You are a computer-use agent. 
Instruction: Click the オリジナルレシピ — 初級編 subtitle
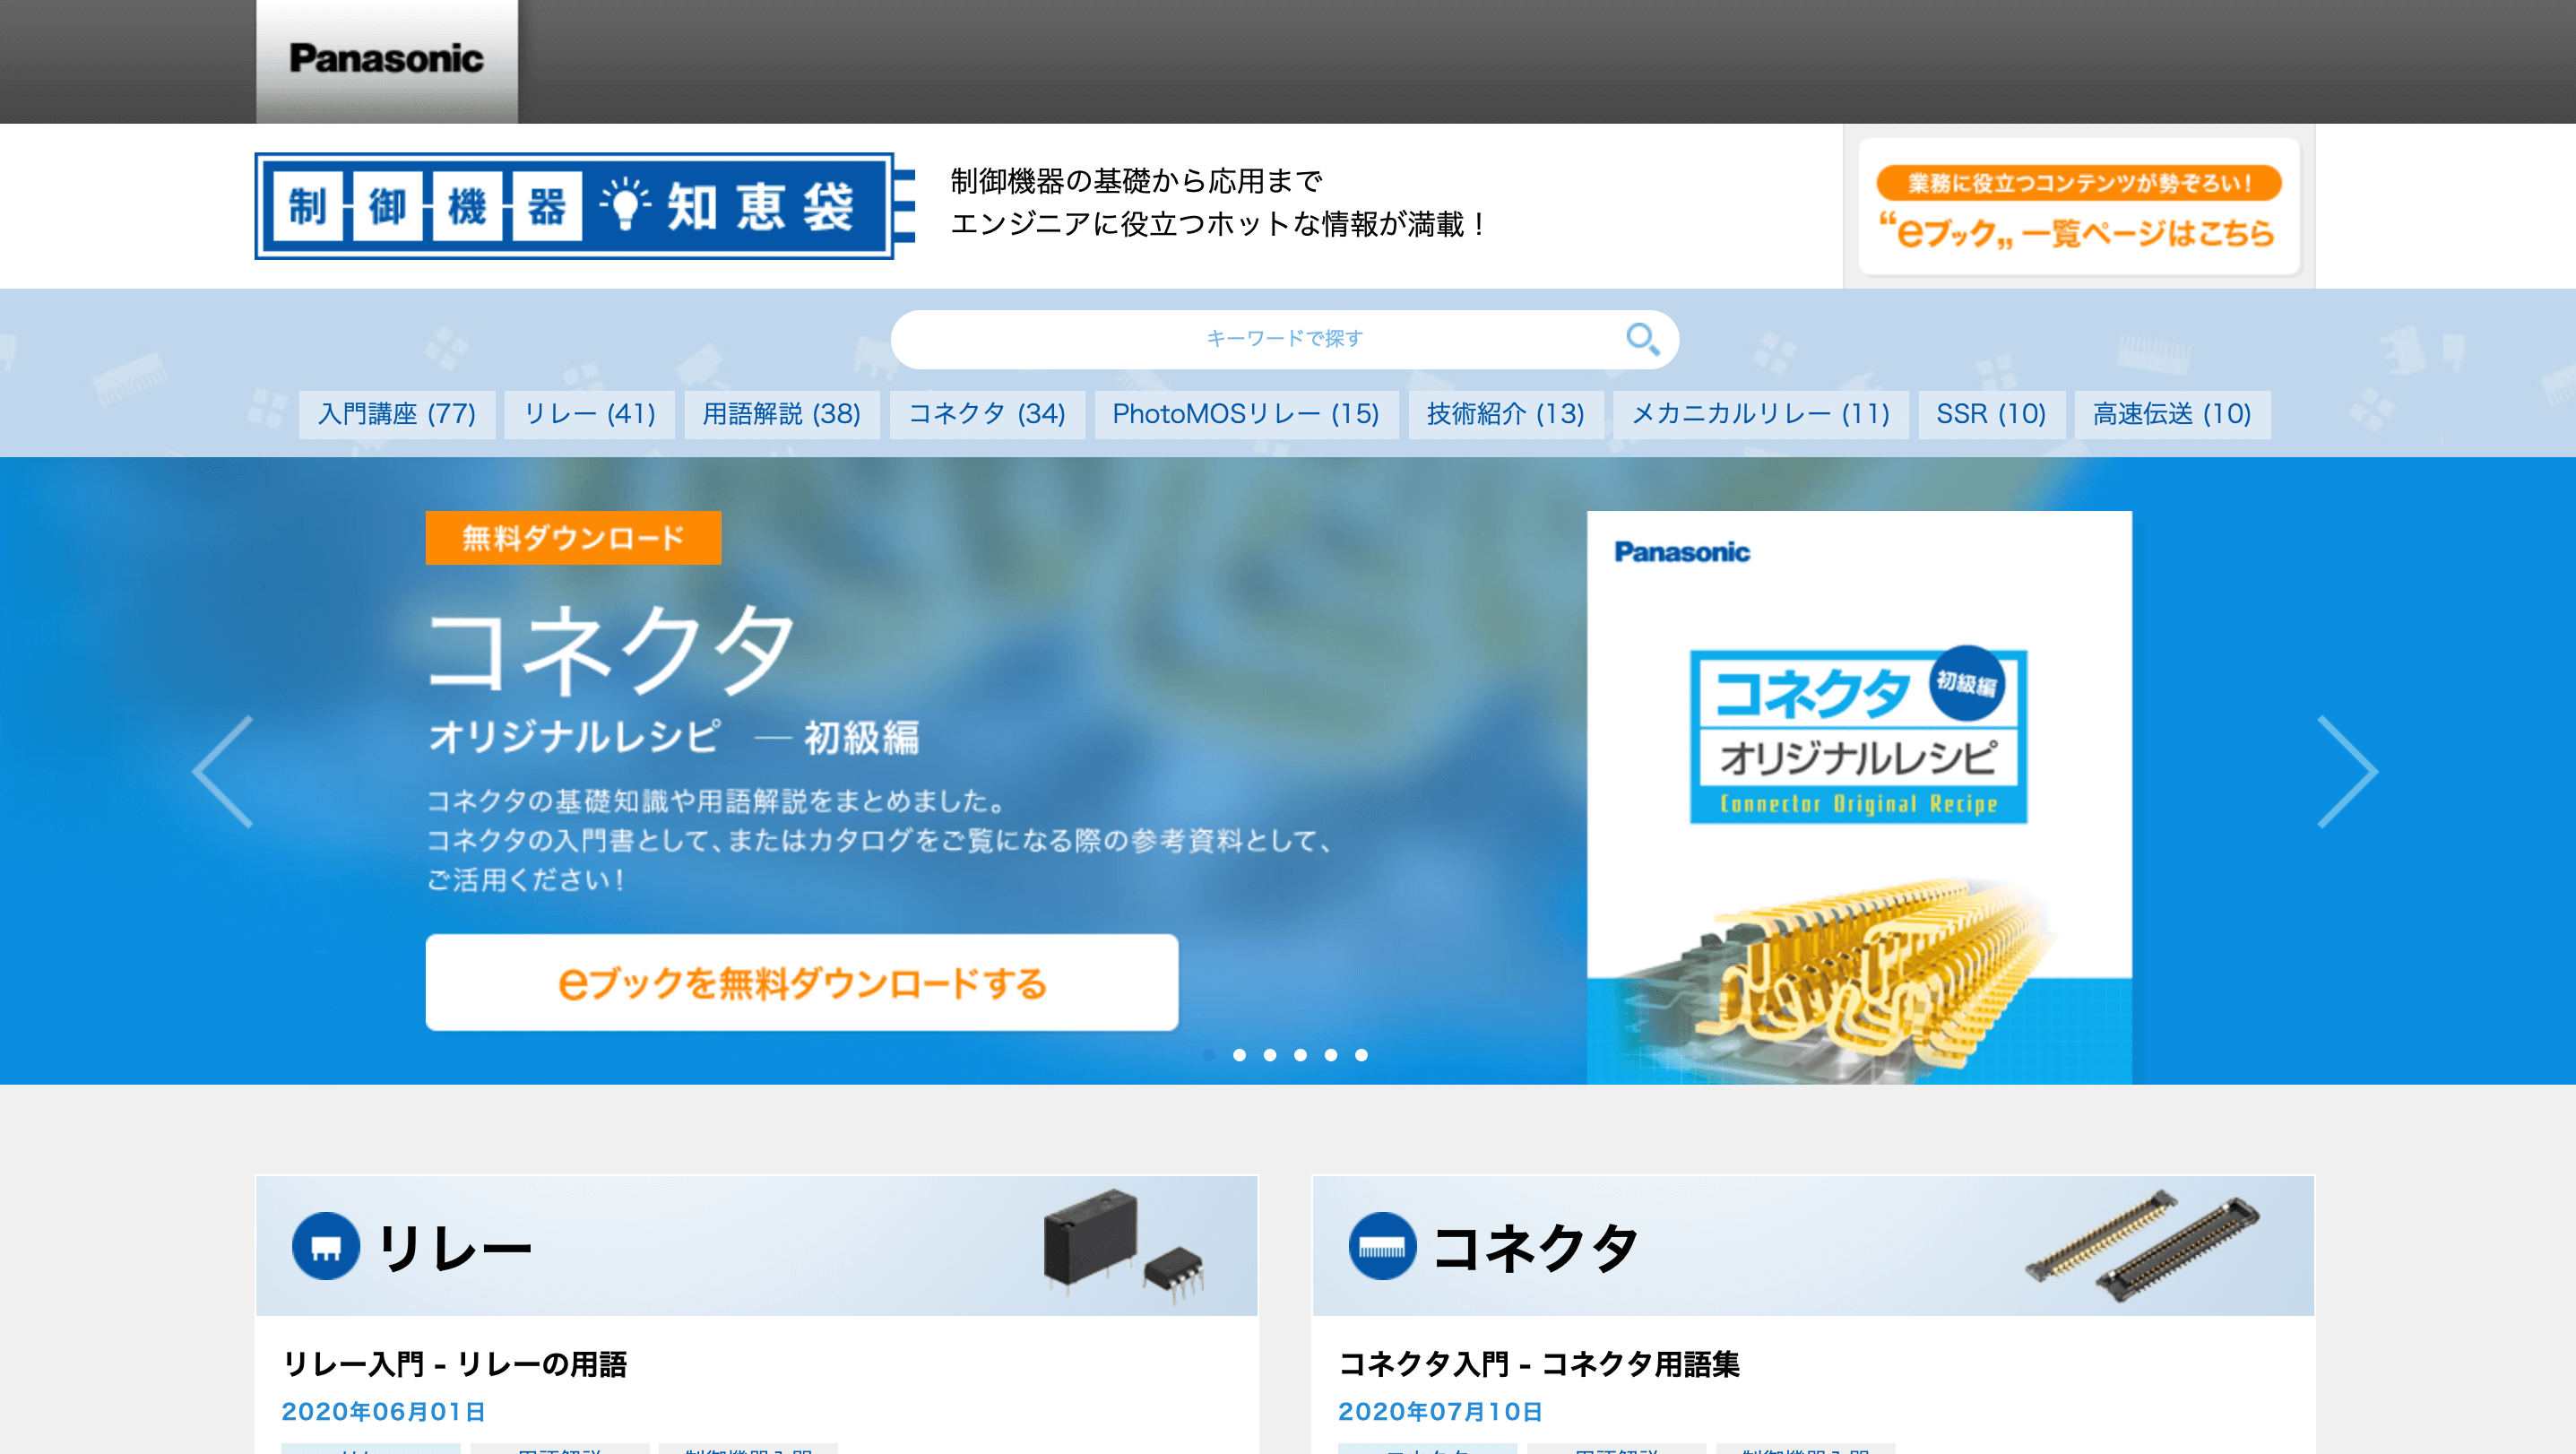point(674,738)
